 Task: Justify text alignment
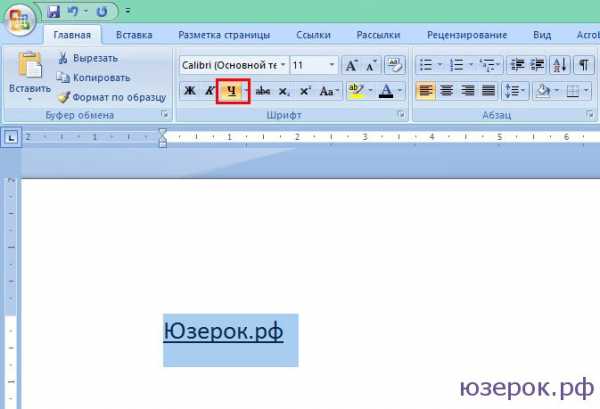click(488, 91)
